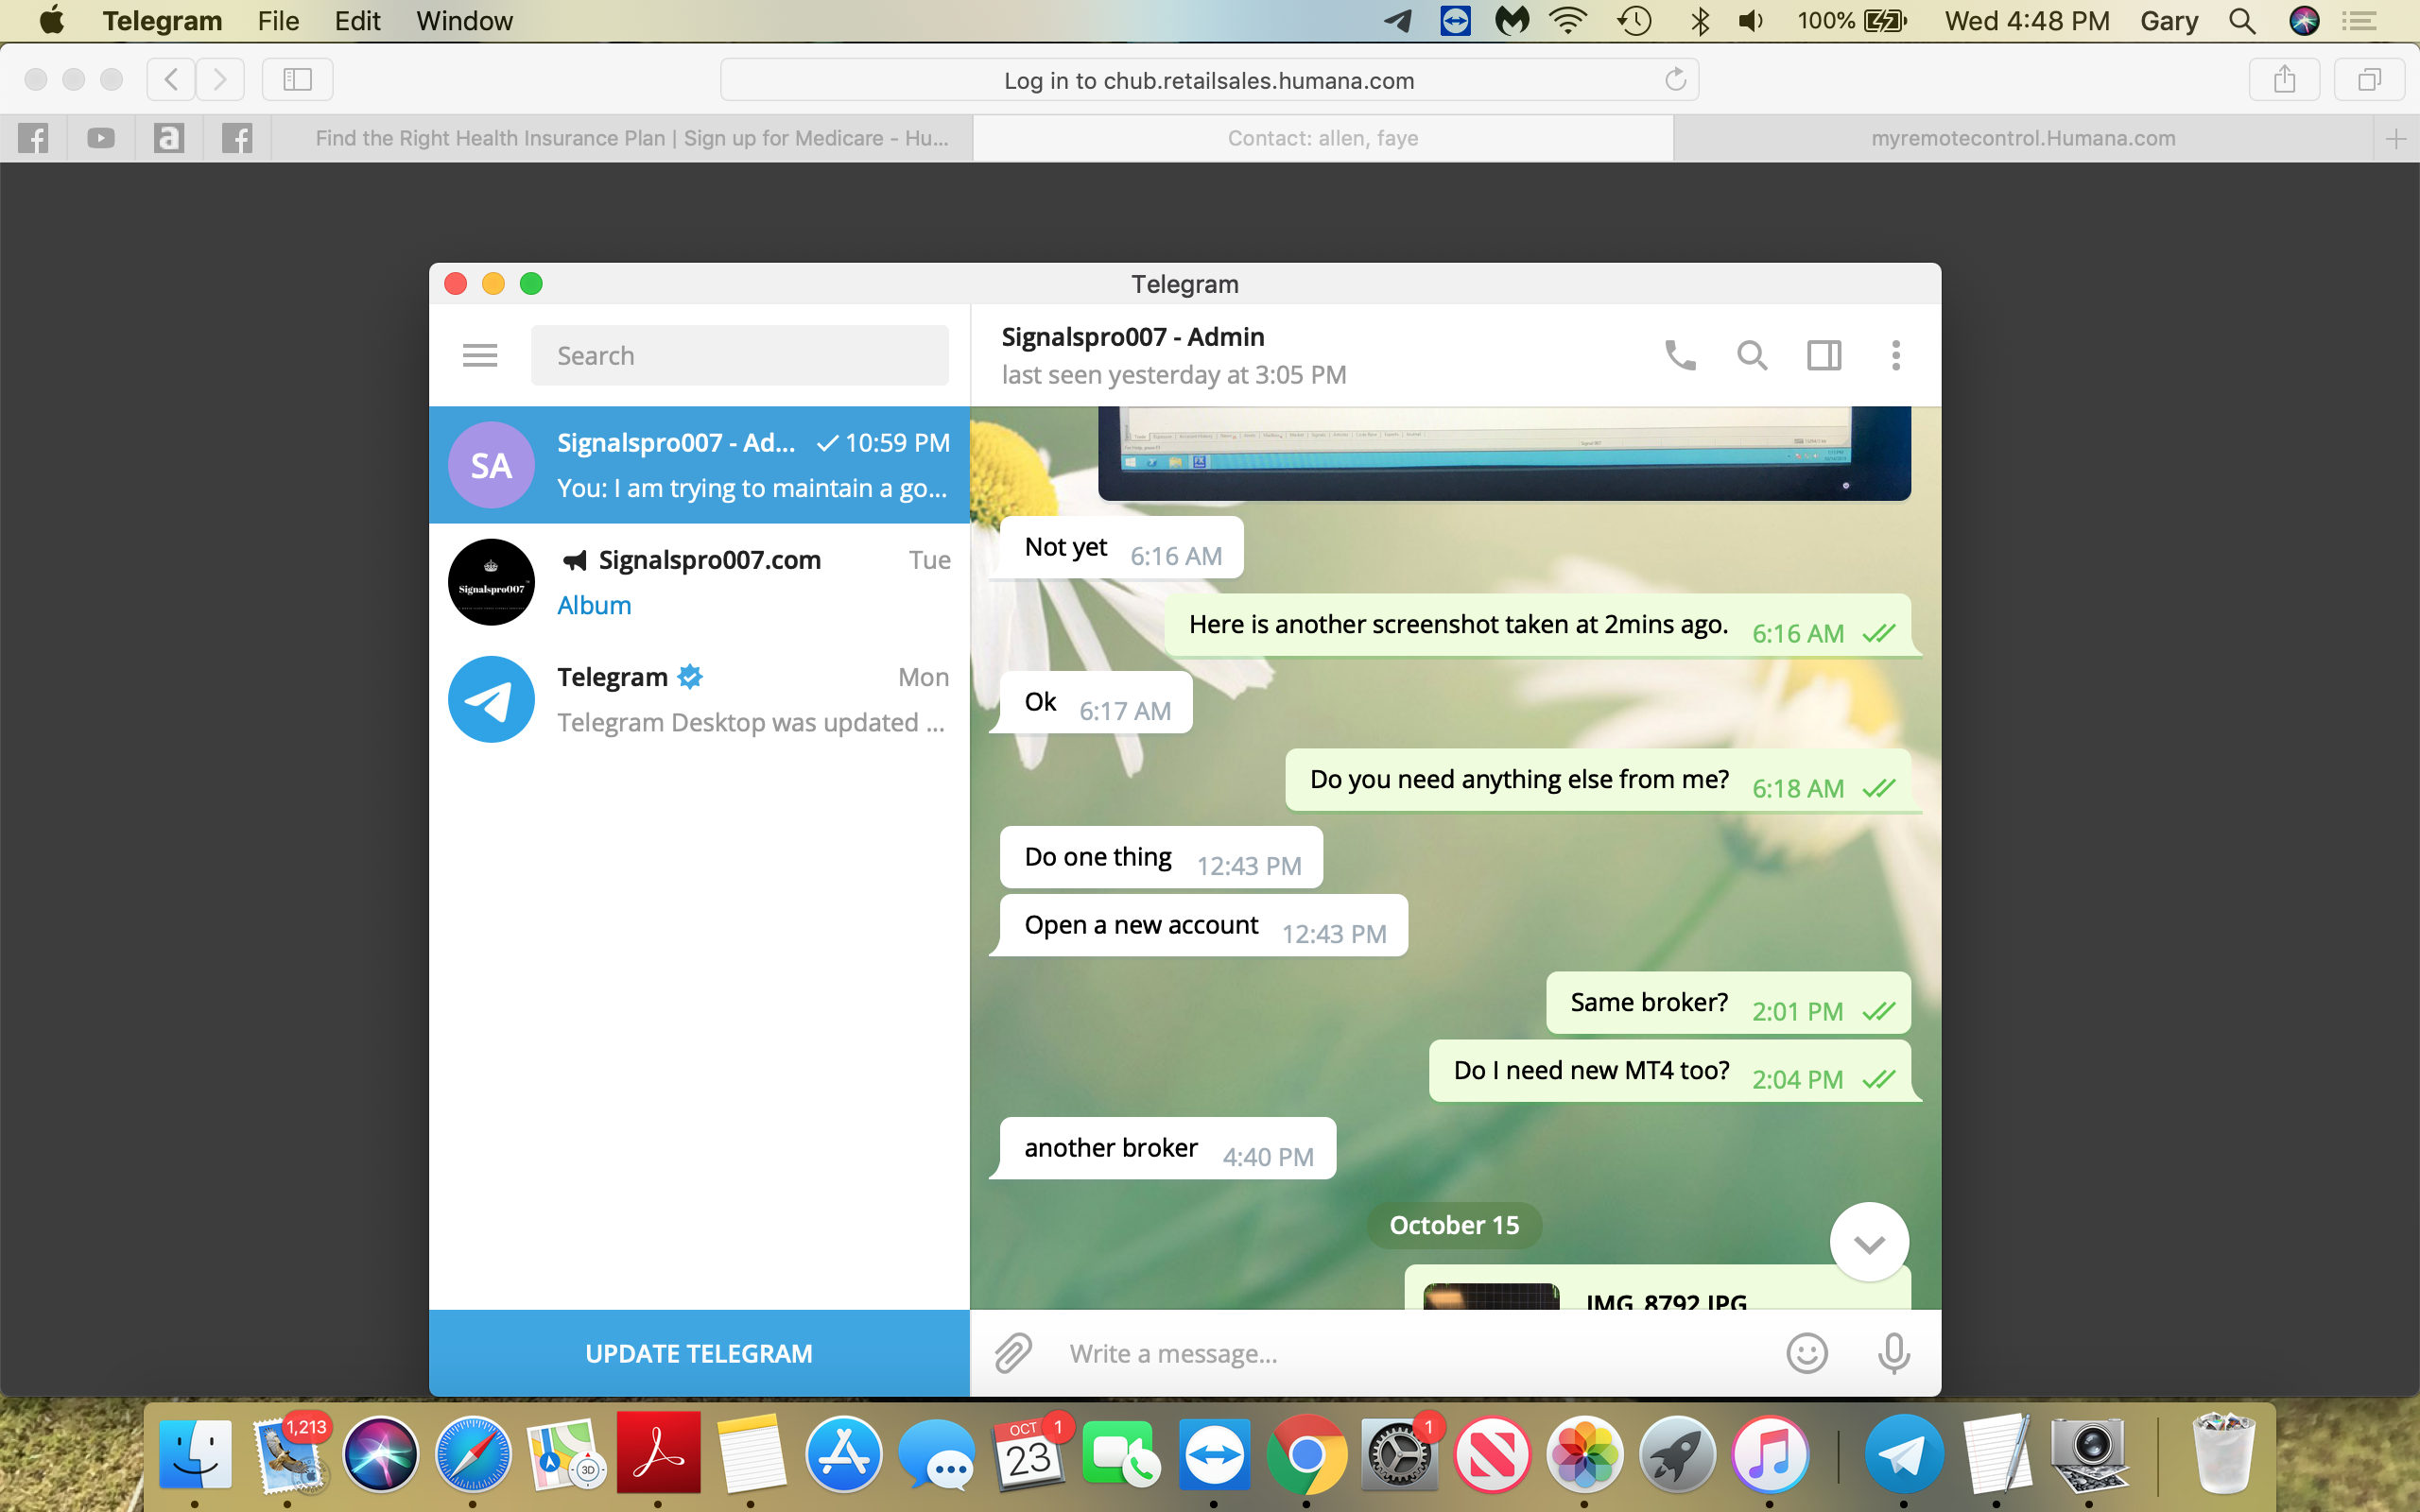Open the three-dot chat options menu
The image size is (2420, 1512).
[1896, 355]
